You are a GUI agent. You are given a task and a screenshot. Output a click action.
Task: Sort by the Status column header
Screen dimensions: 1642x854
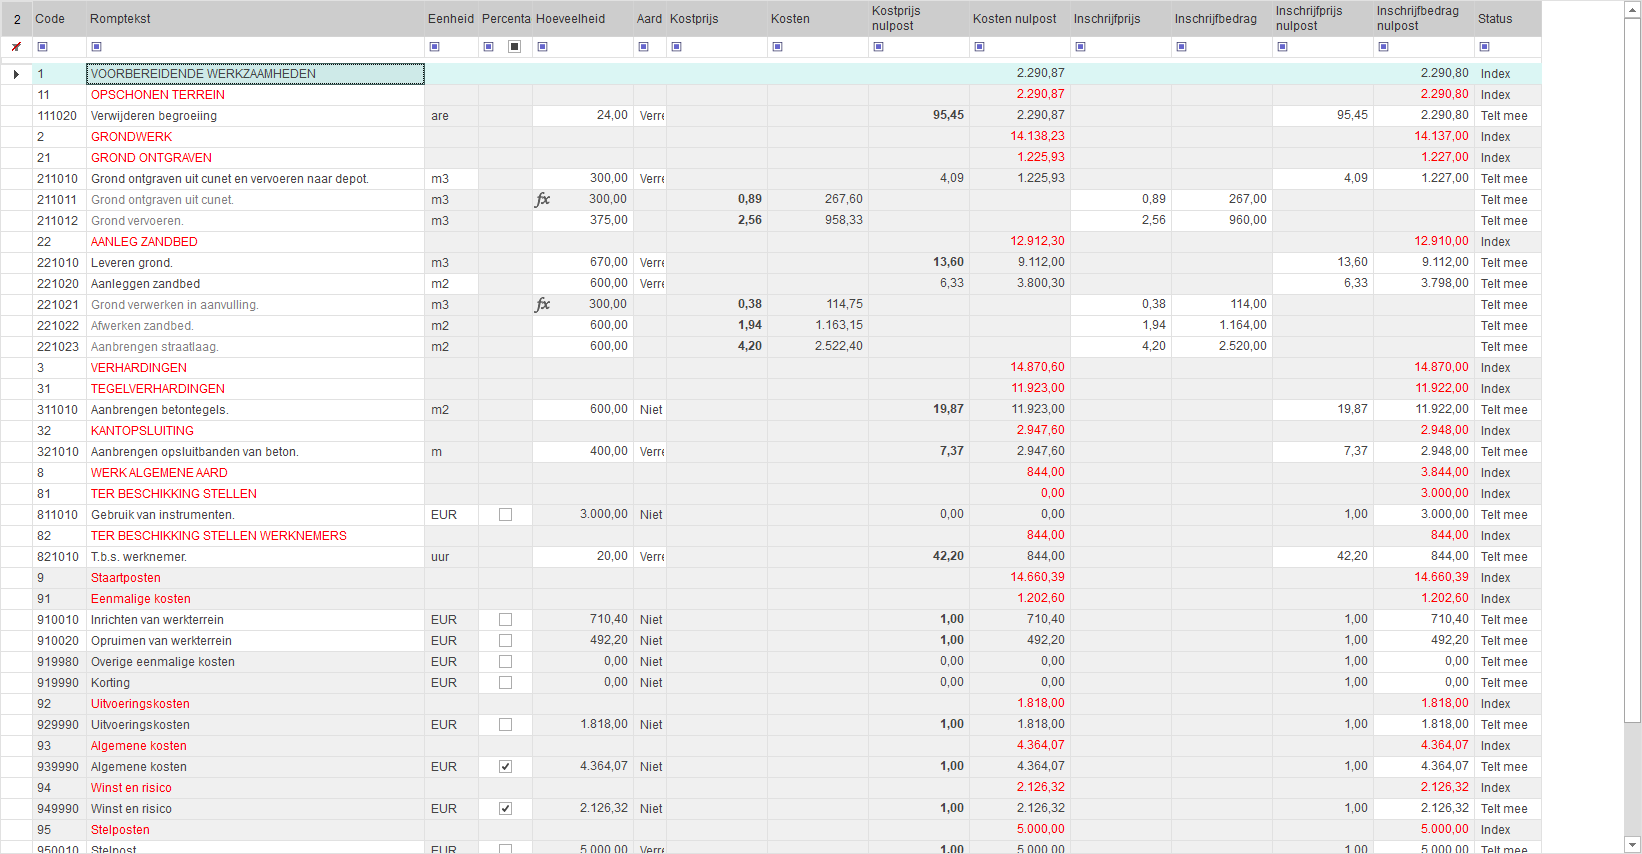click(1508, 19)
